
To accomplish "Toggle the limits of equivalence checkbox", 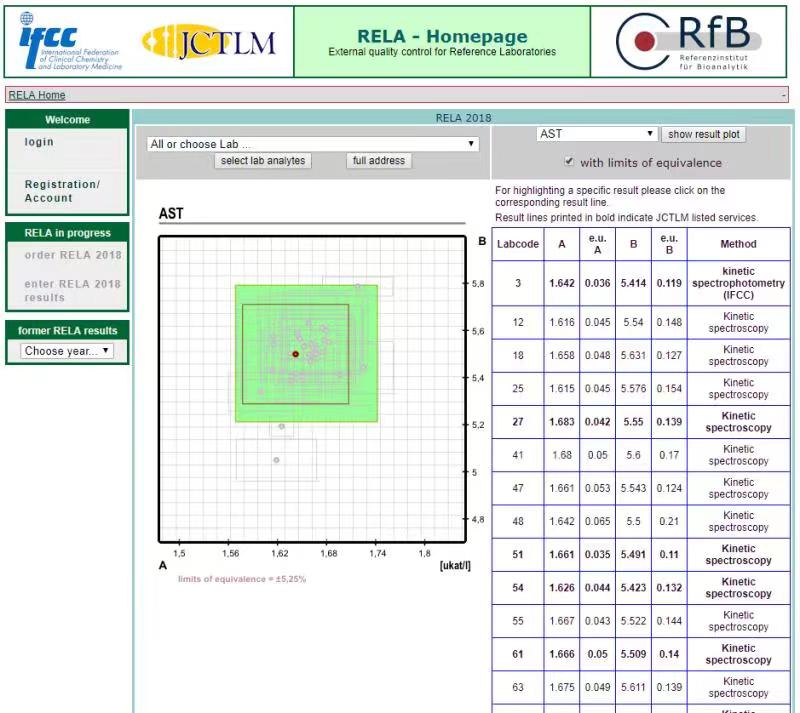I will [x=569, y=162].
